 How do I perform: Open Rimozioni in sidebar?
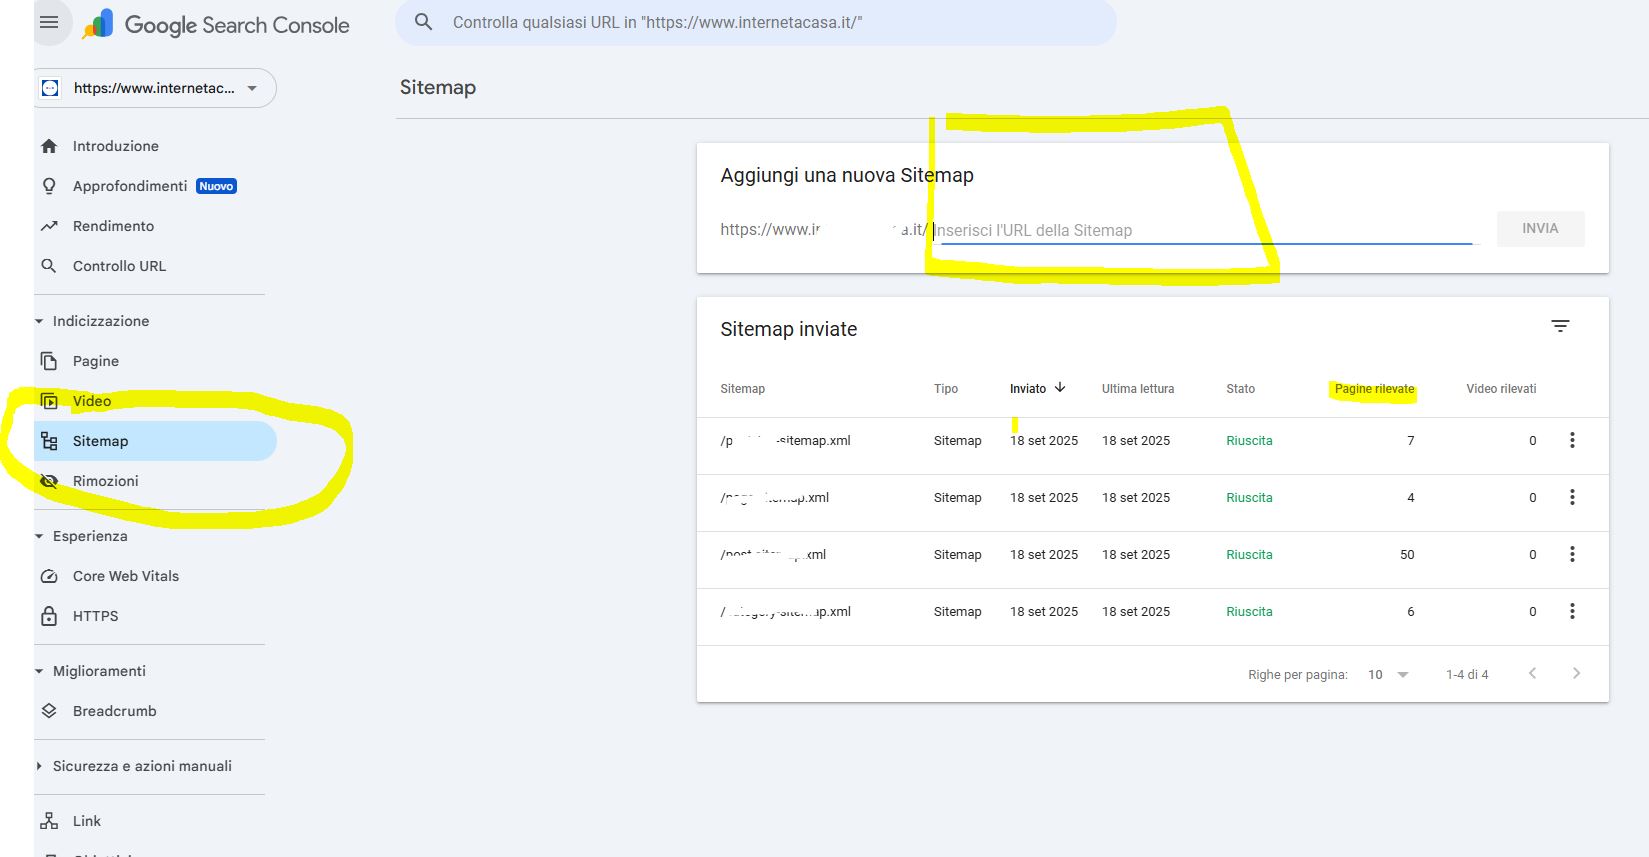pos(105,481)
